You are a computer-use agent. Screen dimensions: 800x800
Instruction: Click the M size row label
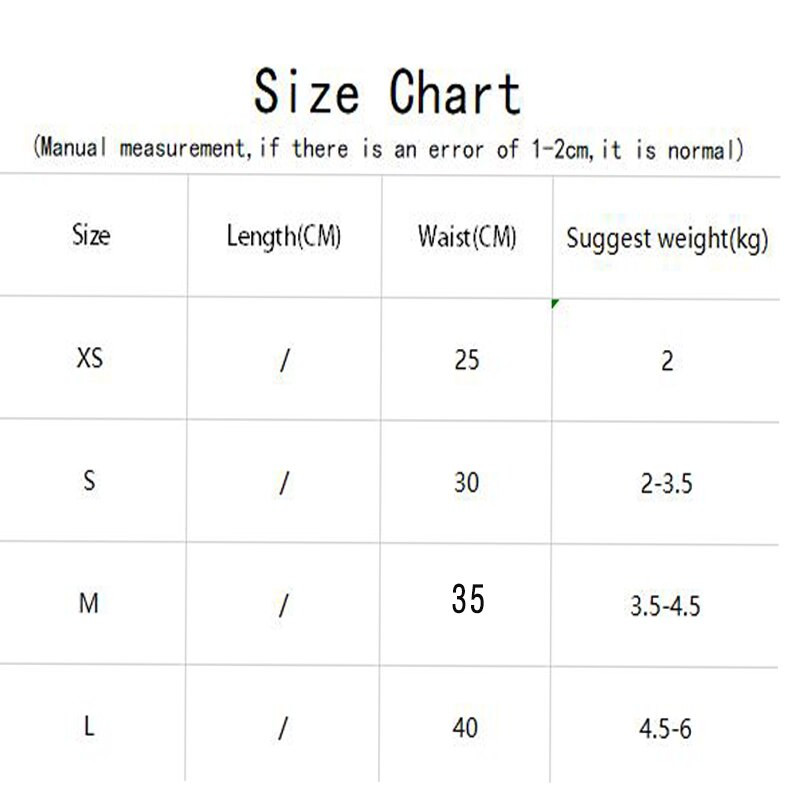click(89, 604)
